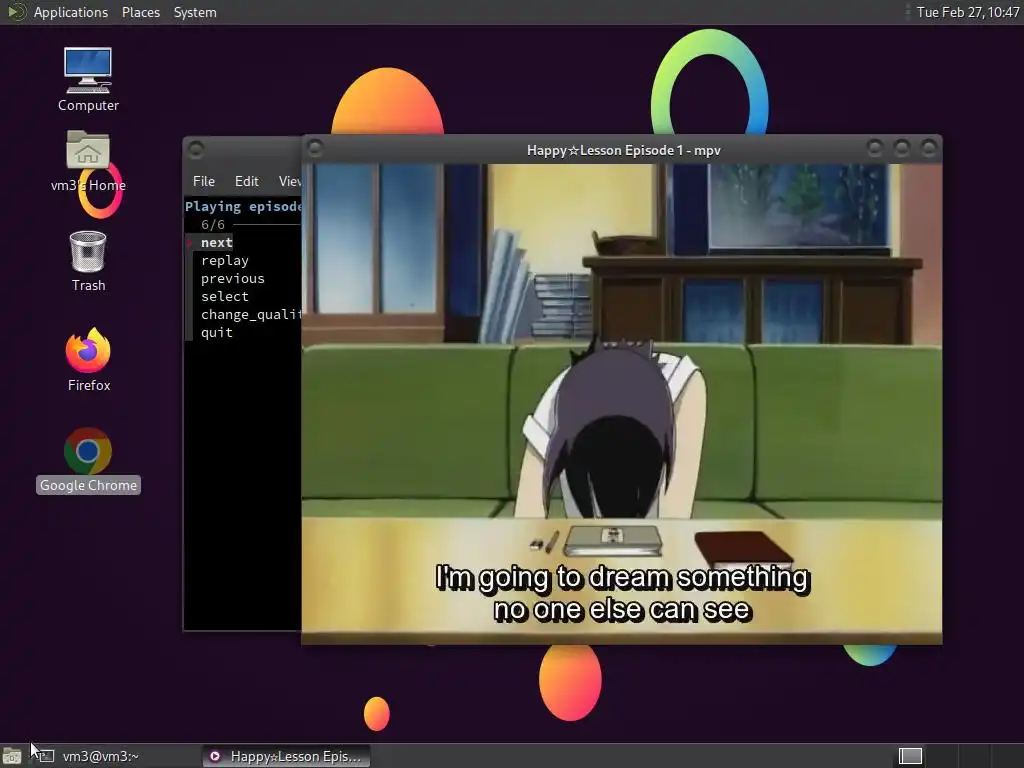Image resolution: width=1024 pixels, height=768 pixels.
Task: Maximize the mpv window
Action: point(901,149)
